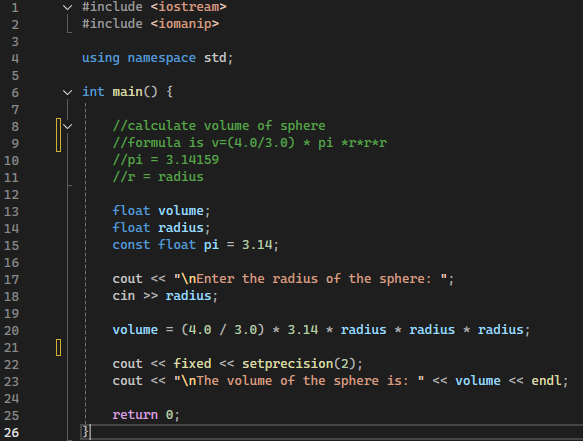The height and width of the screenshot is (441, 583).
Task: Click 'volume' in the float declaration
Action: click(x=181, y=211)
